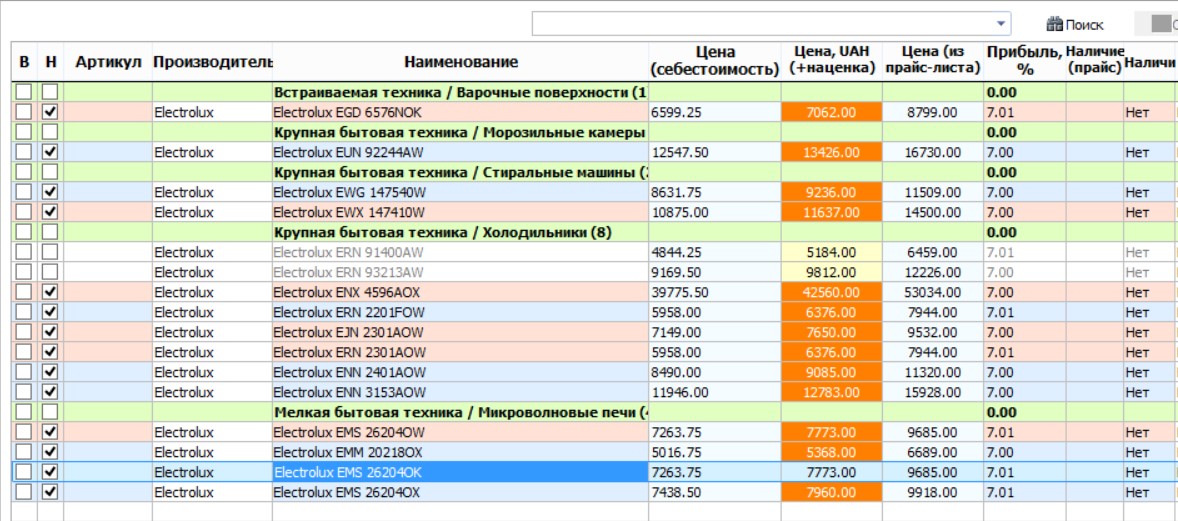The width and height of the screenshot is (1178, 521).
Task: Click price-list value 9918.00
Action: pos(932,492)
